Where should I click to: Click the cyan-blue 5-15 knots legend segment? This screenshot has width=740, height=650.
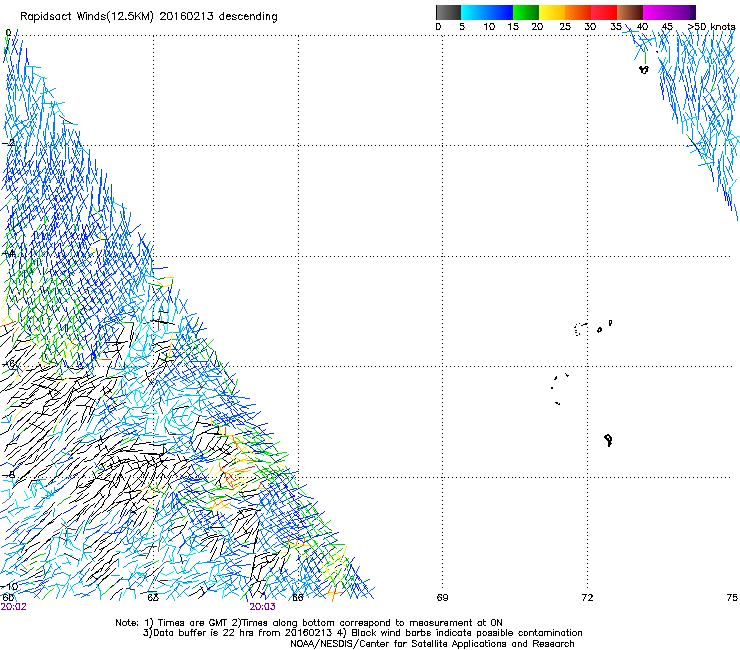click(x=487, y=12)
